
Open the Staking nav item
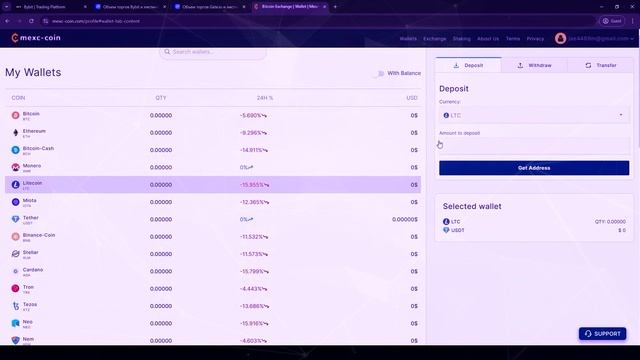coord(462,39)
